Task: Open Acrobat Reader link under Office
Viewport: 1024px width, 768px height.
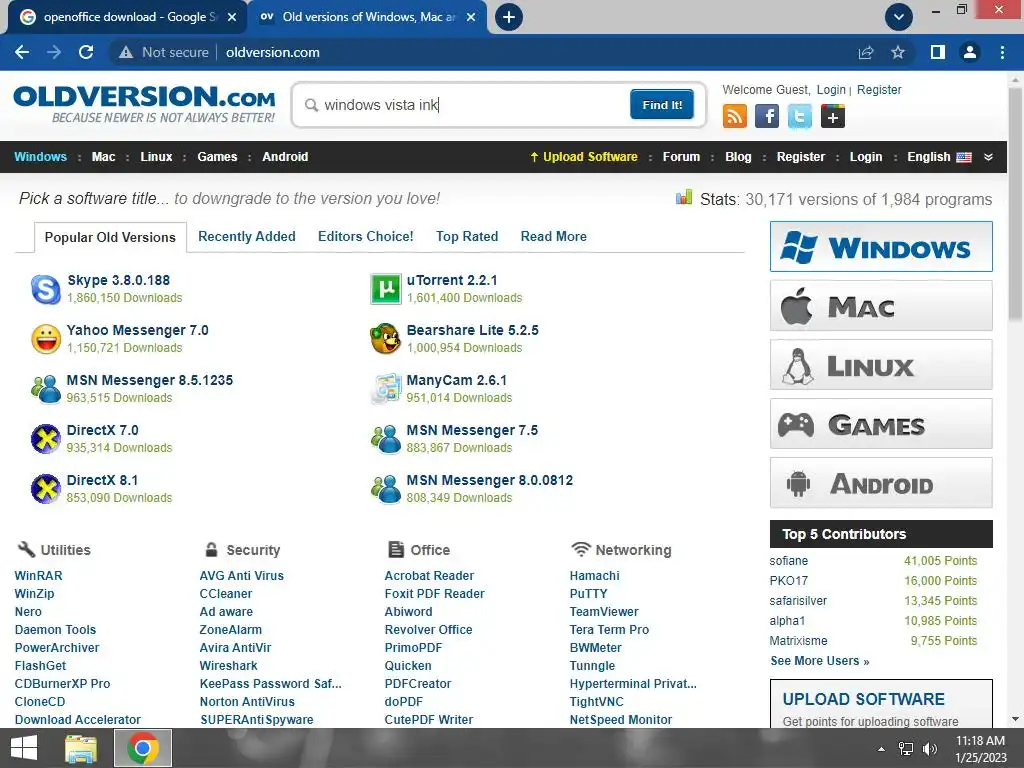Action: click(429, 576)
